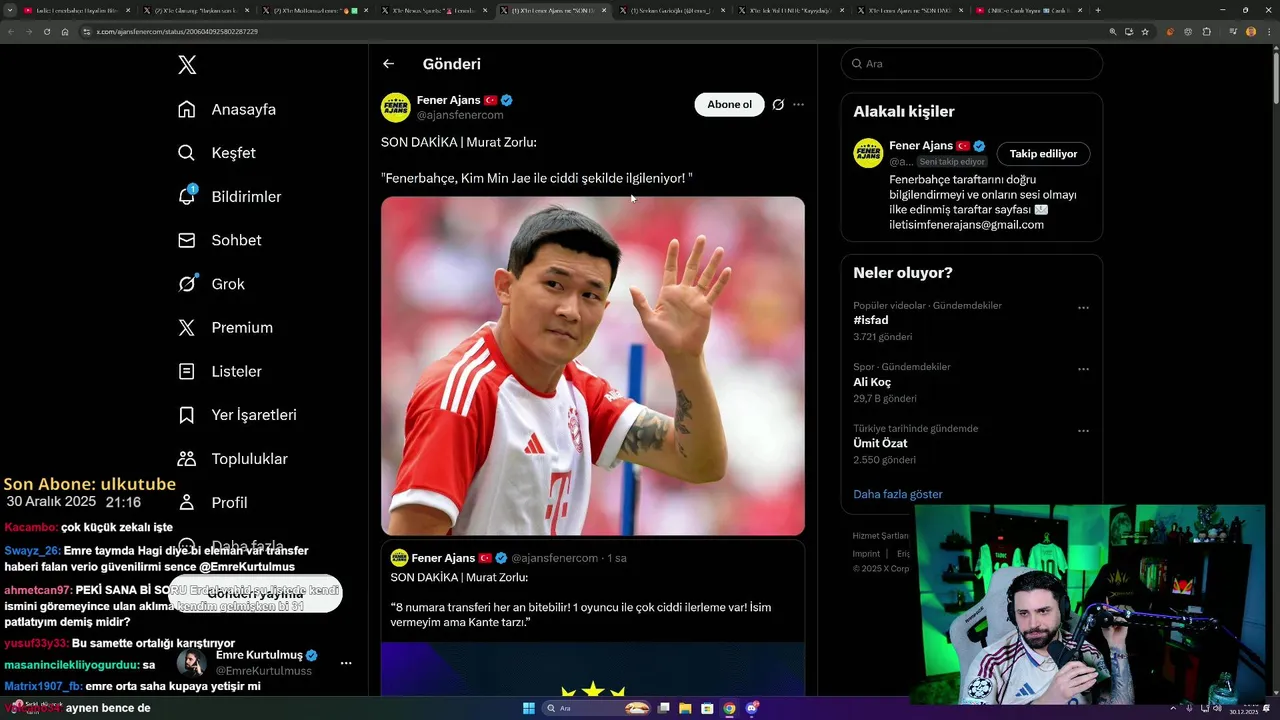Open Keşfet in the sidebar

click(x=217, y=153)
